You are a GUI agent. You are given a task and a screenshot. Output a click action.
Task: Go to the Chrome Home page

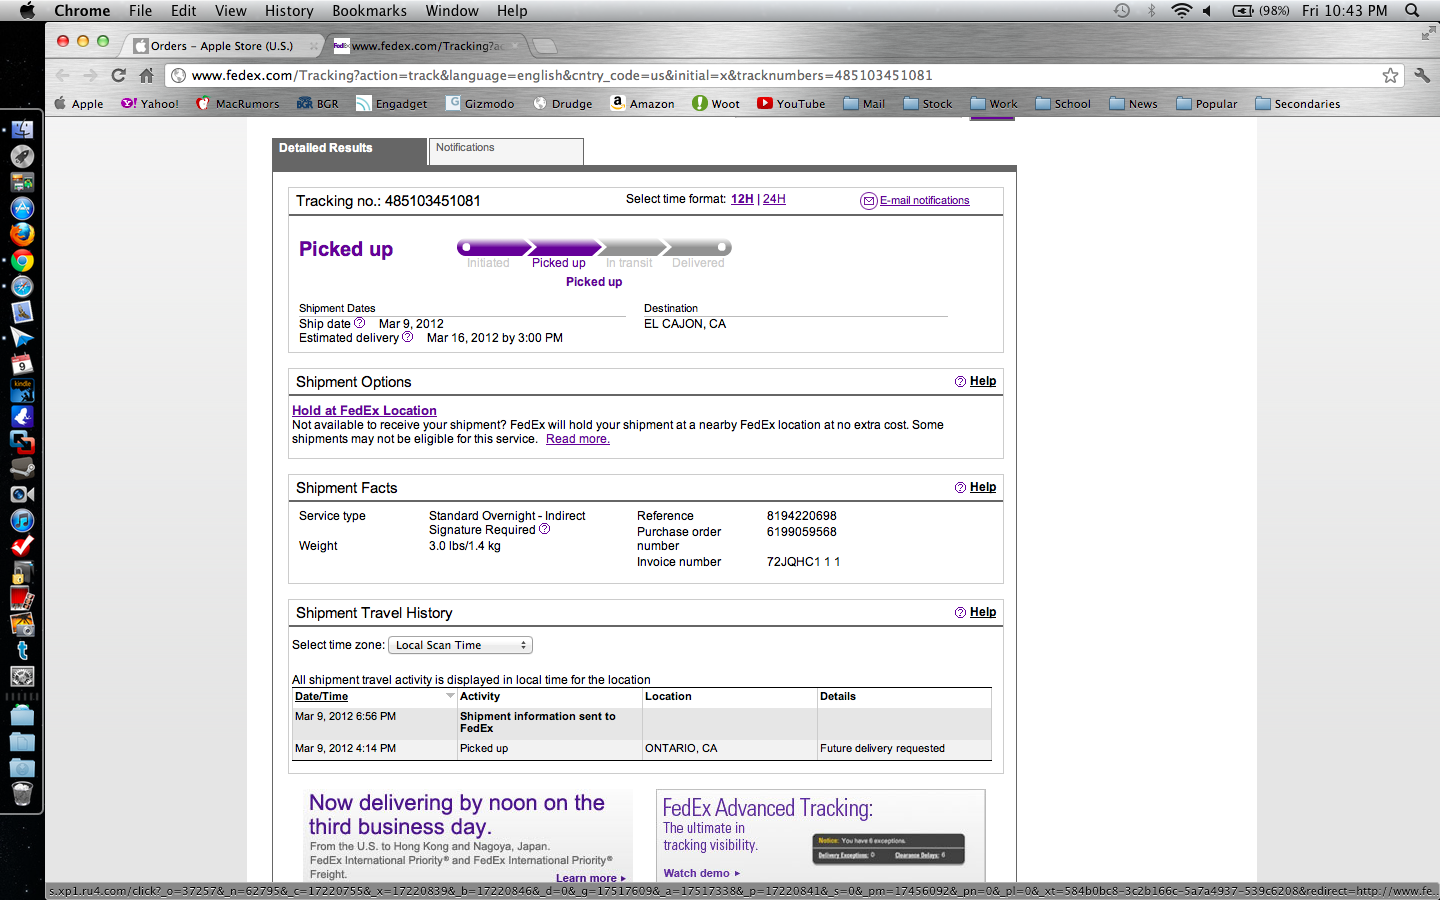(147, 75)
